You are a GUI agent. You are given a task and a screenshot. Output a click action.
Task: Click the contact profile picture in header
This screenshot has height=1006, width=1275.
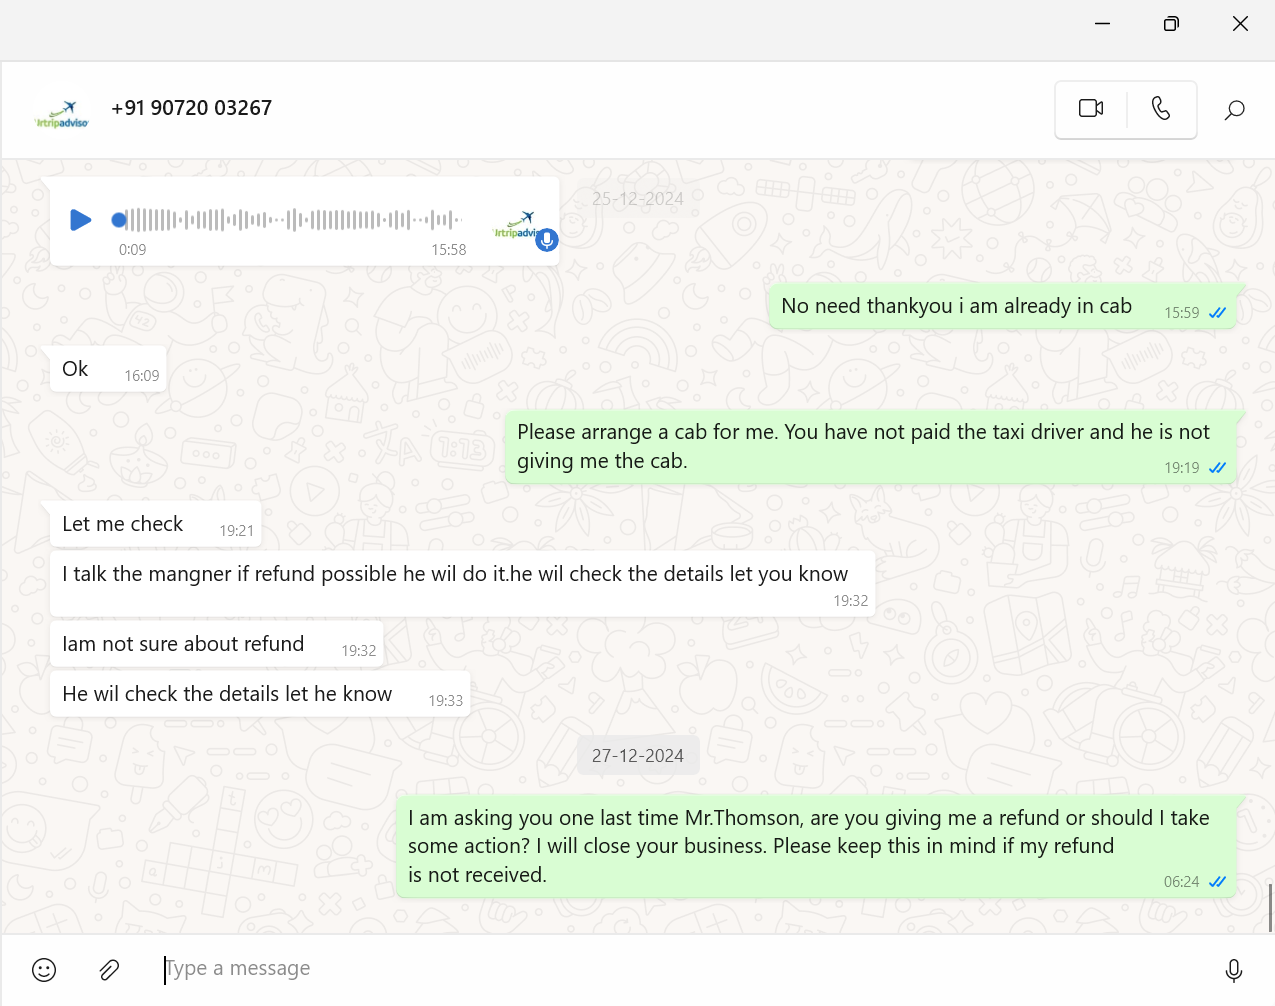[x=62, y=109]
